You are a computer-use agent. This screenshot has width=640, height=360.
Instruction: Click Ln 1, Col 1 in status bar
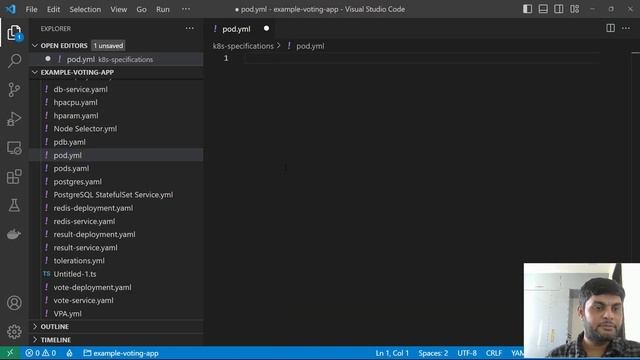tap(392, 353)
